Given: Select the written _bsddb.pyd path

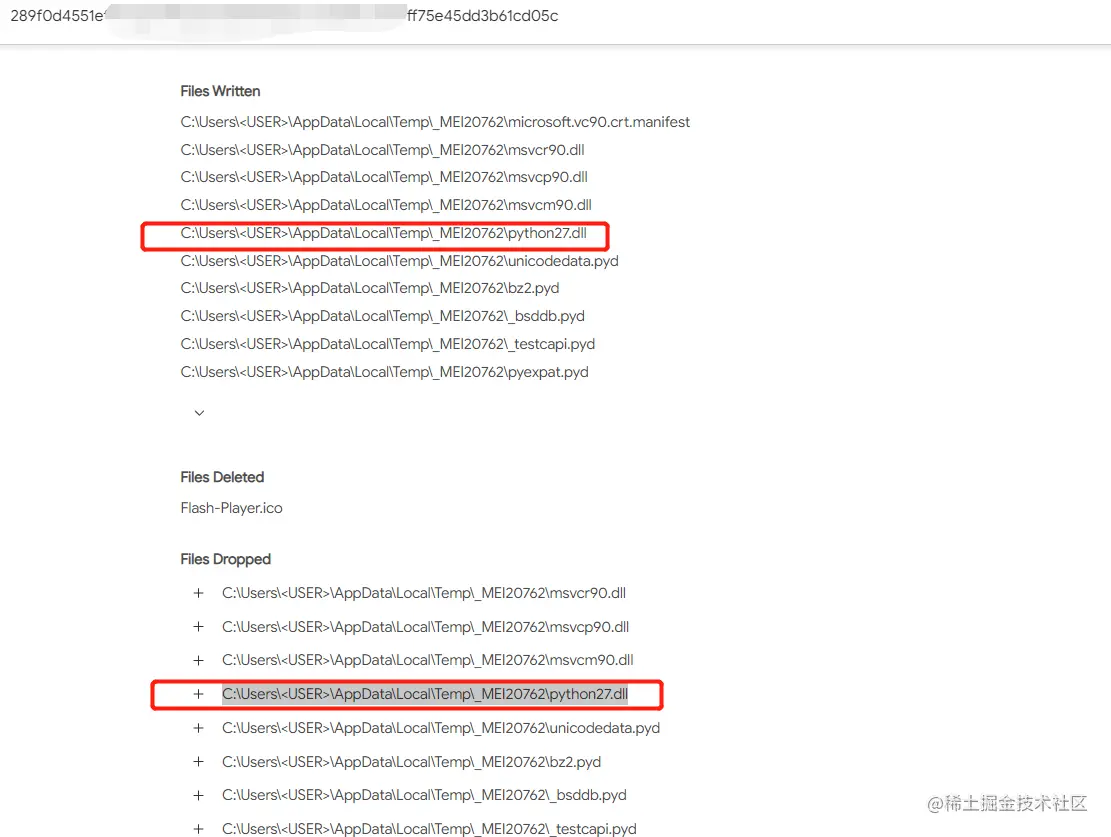Looking at the screenshot, I should tap(383, 316).
